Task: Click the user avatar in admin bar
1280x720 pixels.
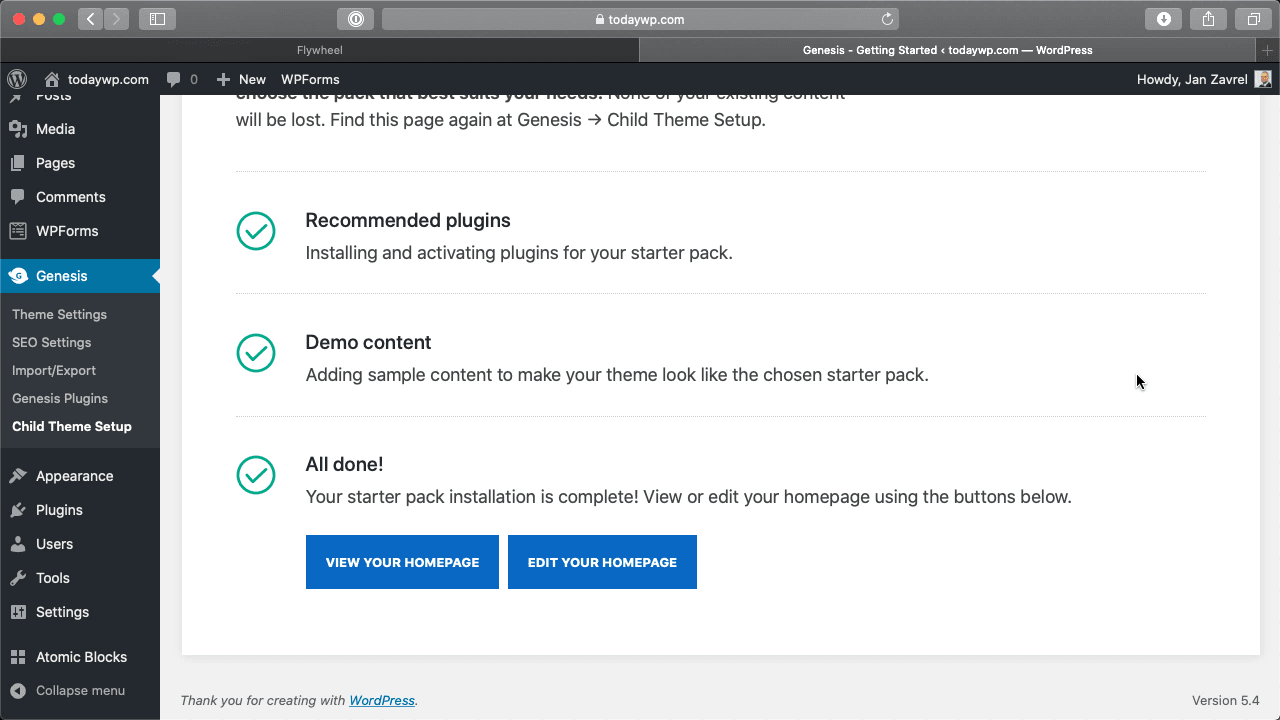Action: coord(1263,79)
